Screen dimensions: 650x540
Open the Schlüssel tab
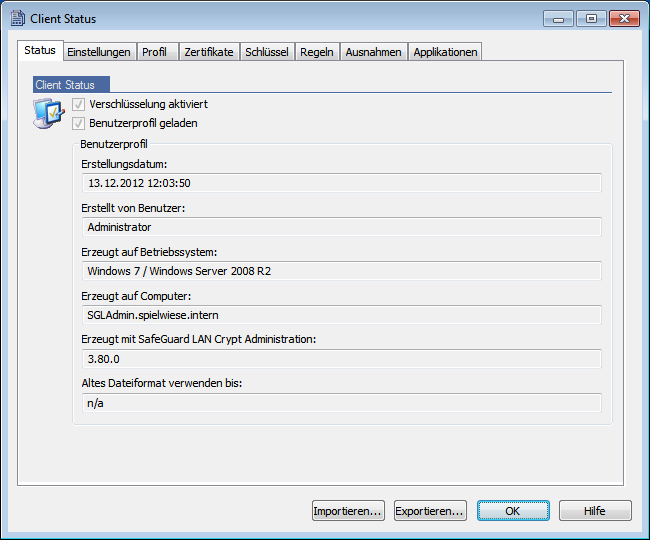(266, 52)
